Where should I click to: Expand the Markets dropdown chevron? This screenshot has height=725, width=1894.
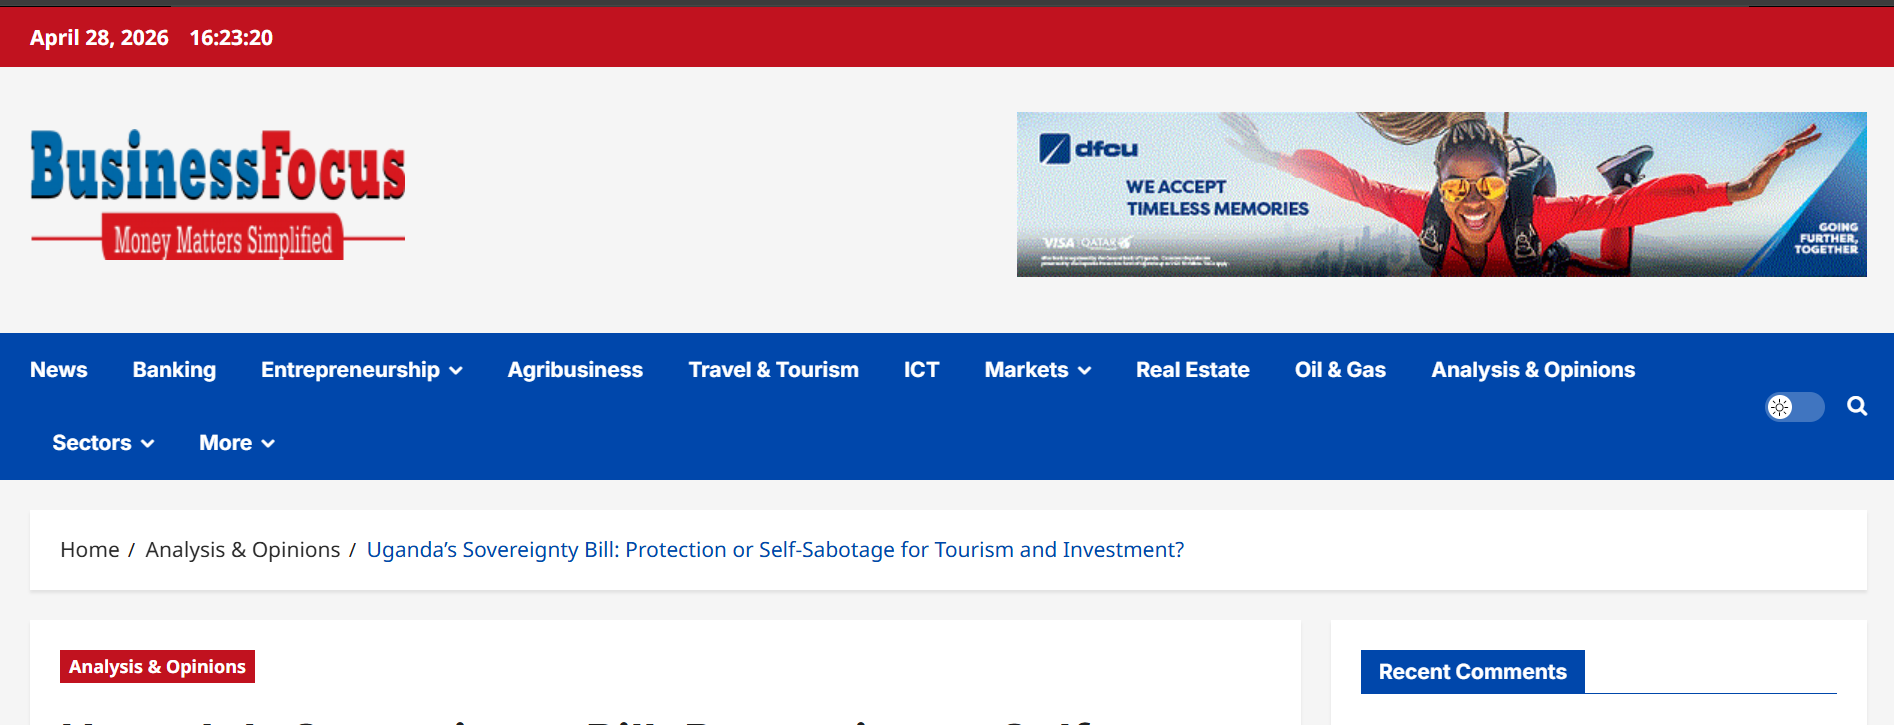1085,371
